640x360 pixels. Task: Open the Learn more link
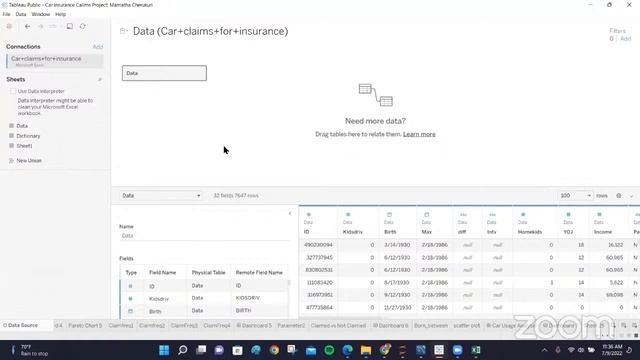[x=419, y=134]
